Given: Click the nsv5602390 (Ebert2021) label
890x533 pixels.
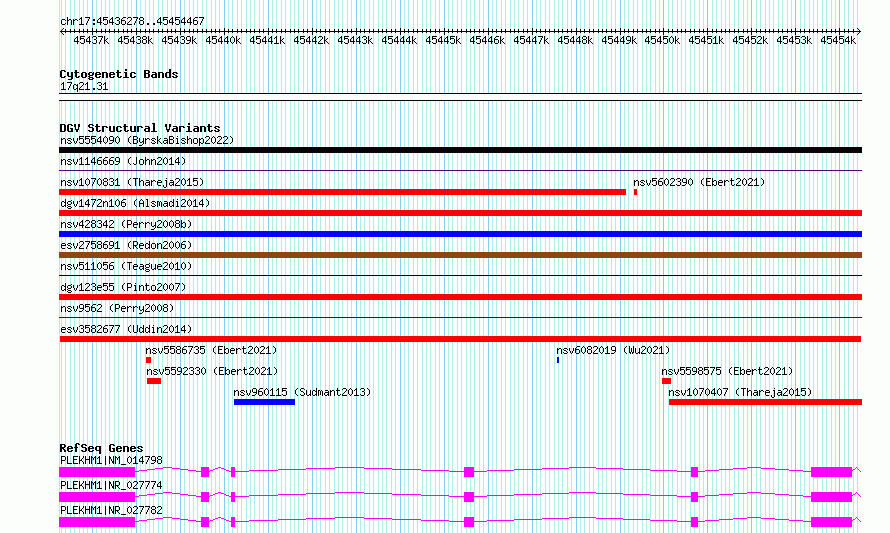Looking at the screenshot, I should pos(699,182).
